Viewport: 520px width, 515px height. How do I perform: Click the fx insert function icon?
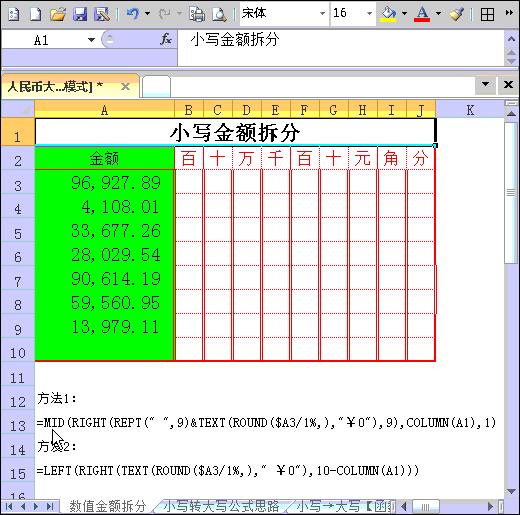tap(166, 40)
